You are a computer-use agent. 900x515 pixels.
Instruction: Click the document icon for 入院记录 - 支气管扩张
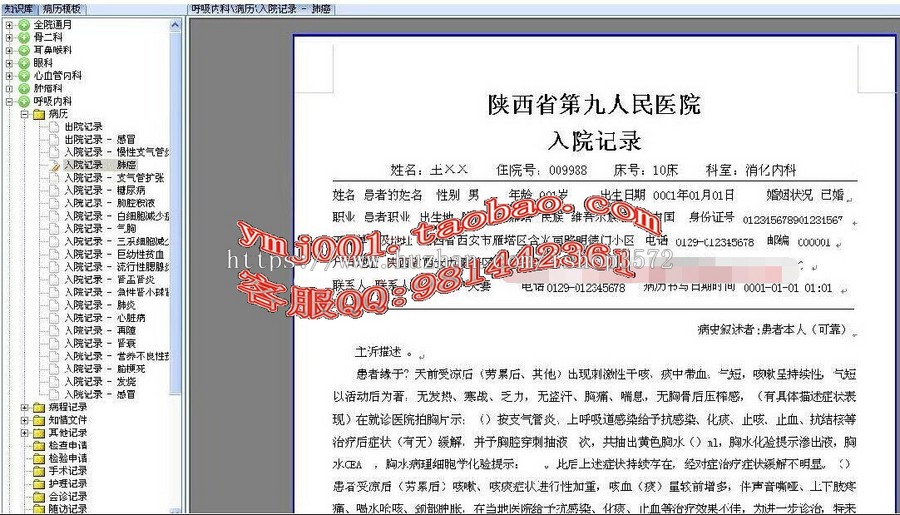[x=54, y=177]
